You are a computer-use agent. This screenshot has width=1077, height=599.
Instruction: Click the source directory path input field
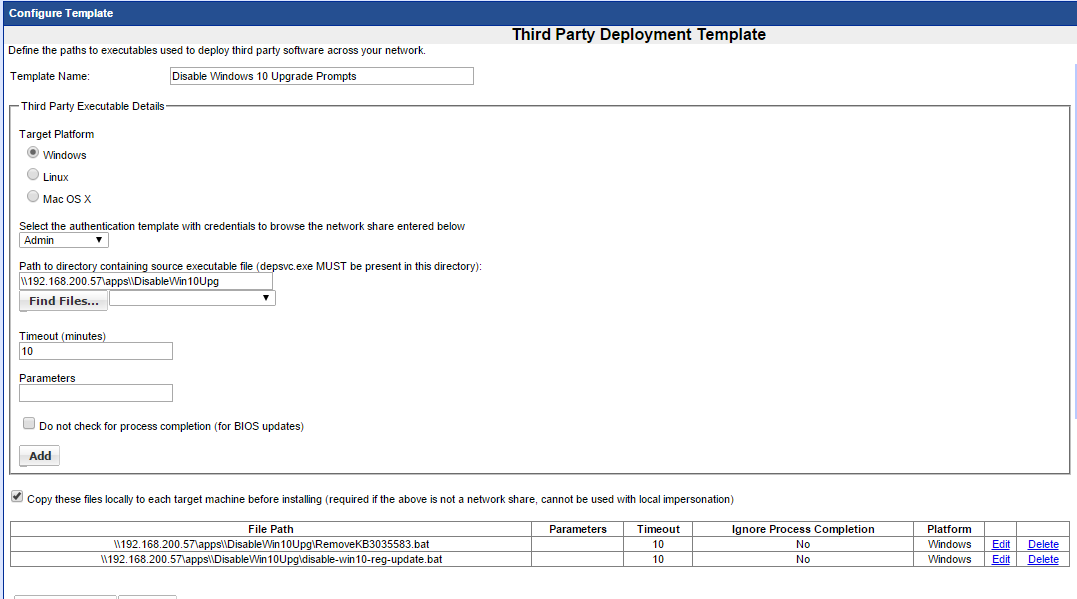point(146,281)
